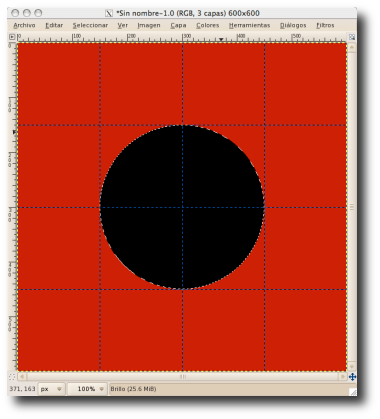Open the Capa menu
The height and width of the screenshot is (419, 380).
(178, 25)
